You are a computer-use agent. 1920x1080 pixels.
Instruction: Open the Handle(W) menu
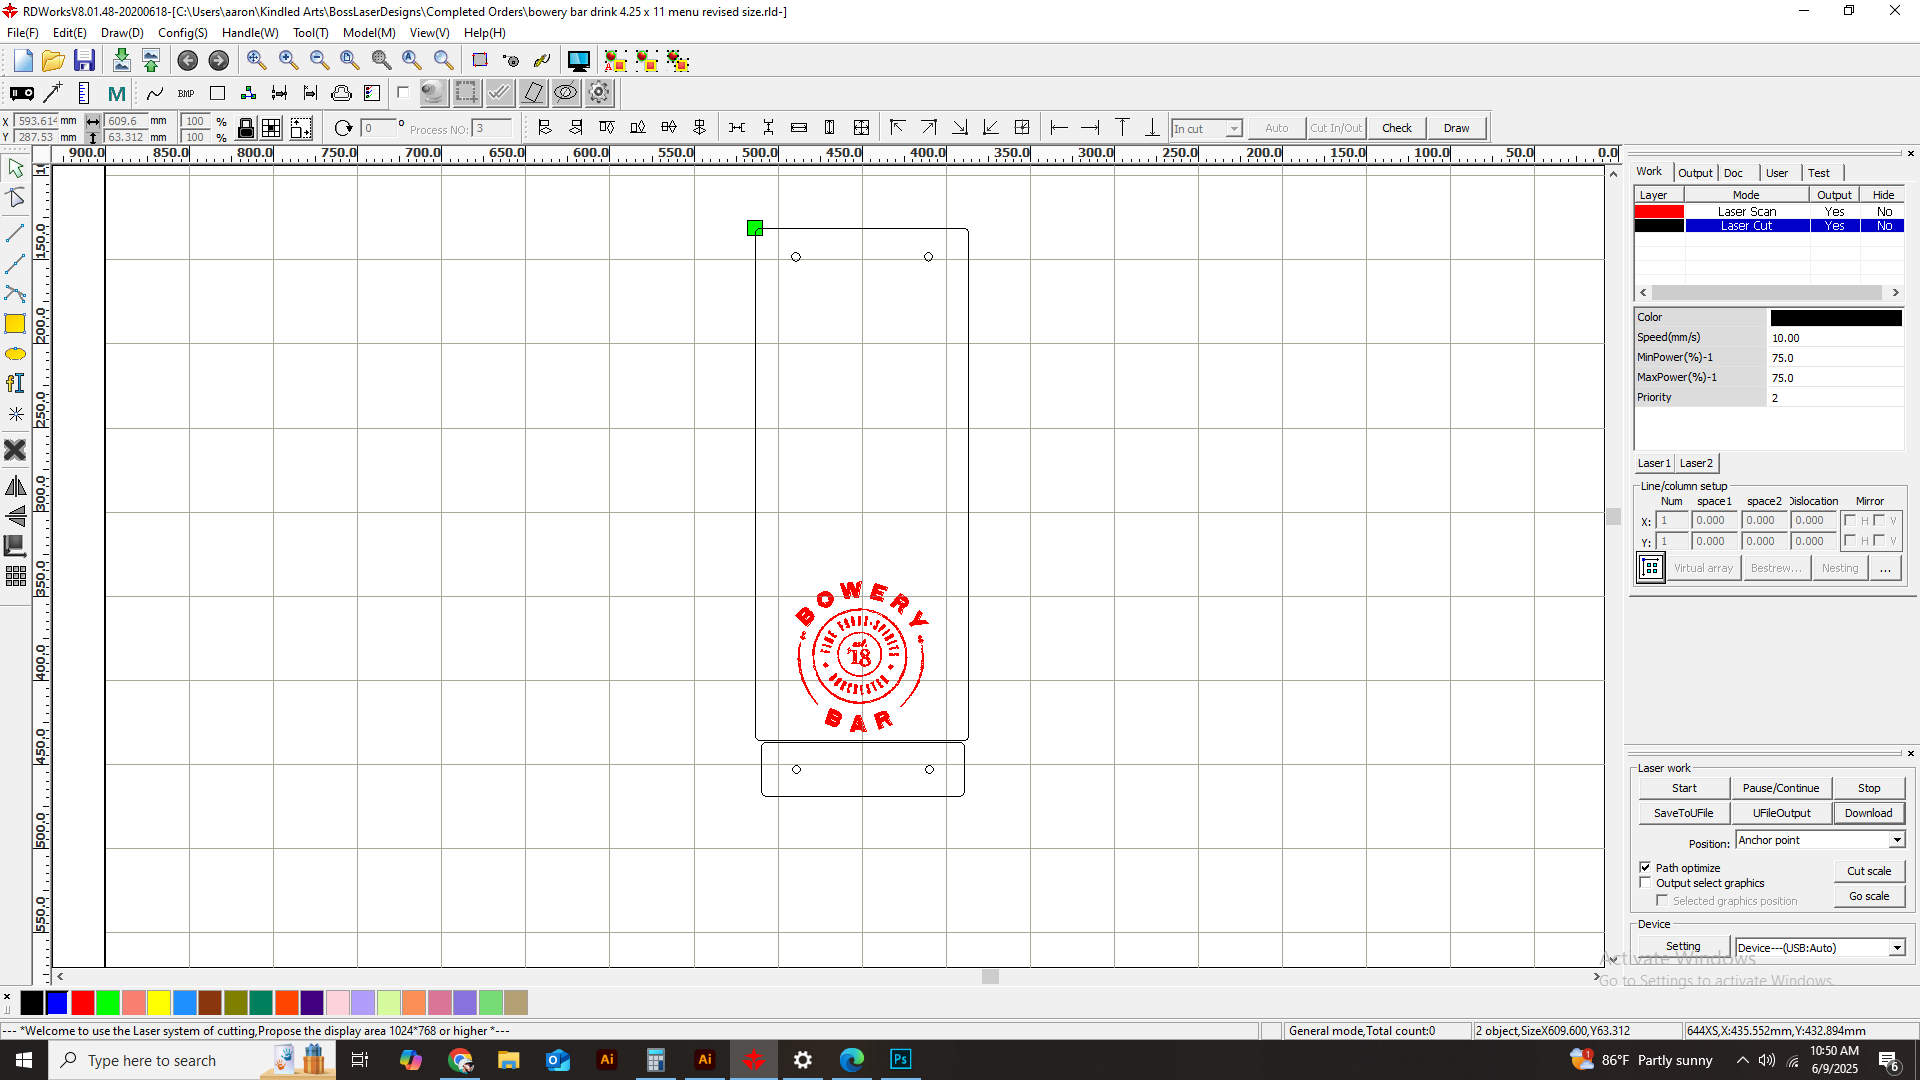click(x=250, y=33)
